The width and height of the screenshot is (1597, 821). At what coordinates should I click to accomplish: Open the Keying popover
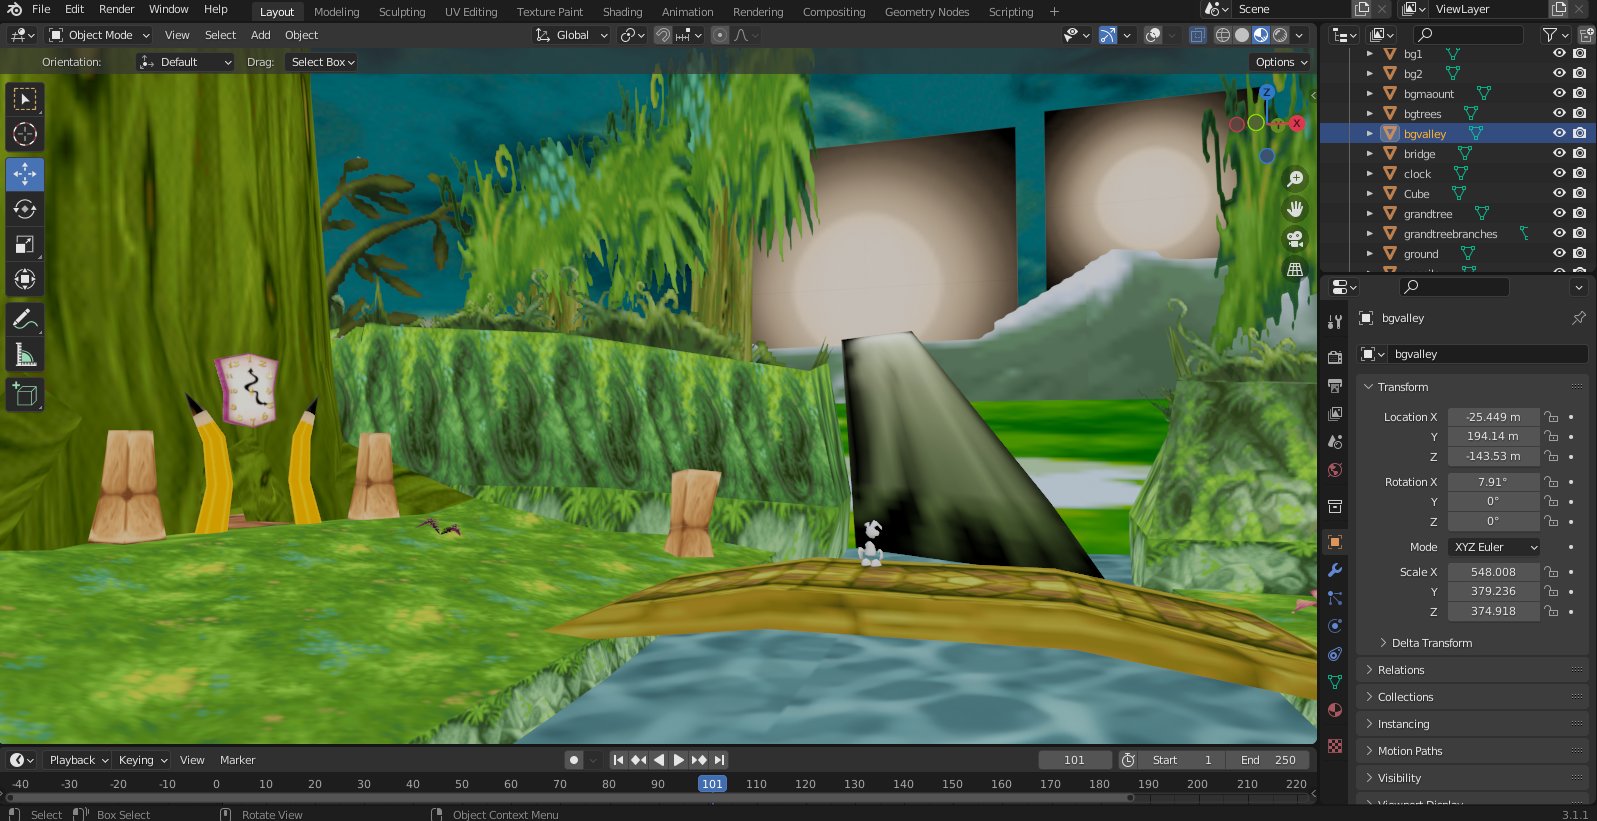click(x=143, y=760)
